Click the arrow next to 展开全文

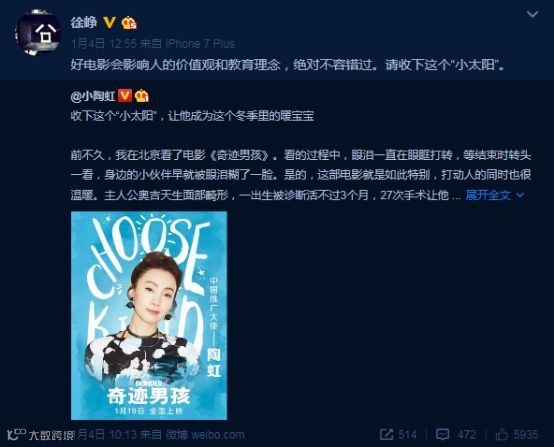520,195
